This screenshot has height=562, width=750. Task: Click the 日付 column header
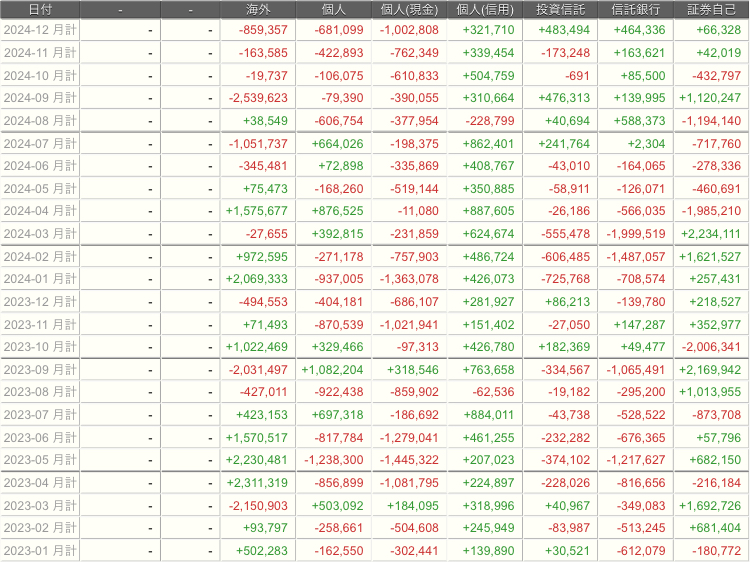tap(40, 10)
